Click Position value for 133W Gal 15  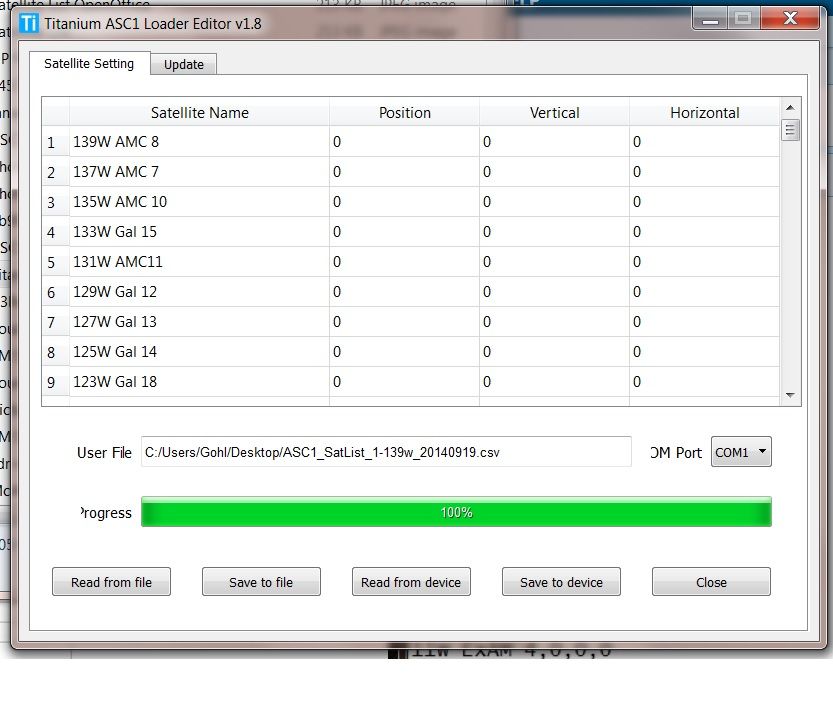[404, 232]
